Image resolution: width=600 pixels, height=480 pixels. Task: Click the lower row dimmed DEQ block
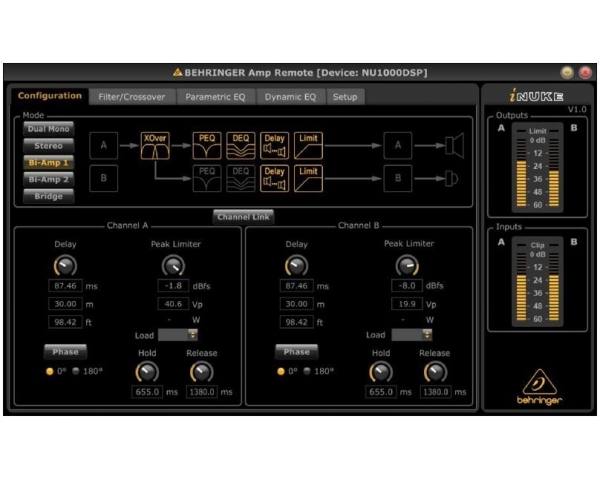tap(241, 179)
